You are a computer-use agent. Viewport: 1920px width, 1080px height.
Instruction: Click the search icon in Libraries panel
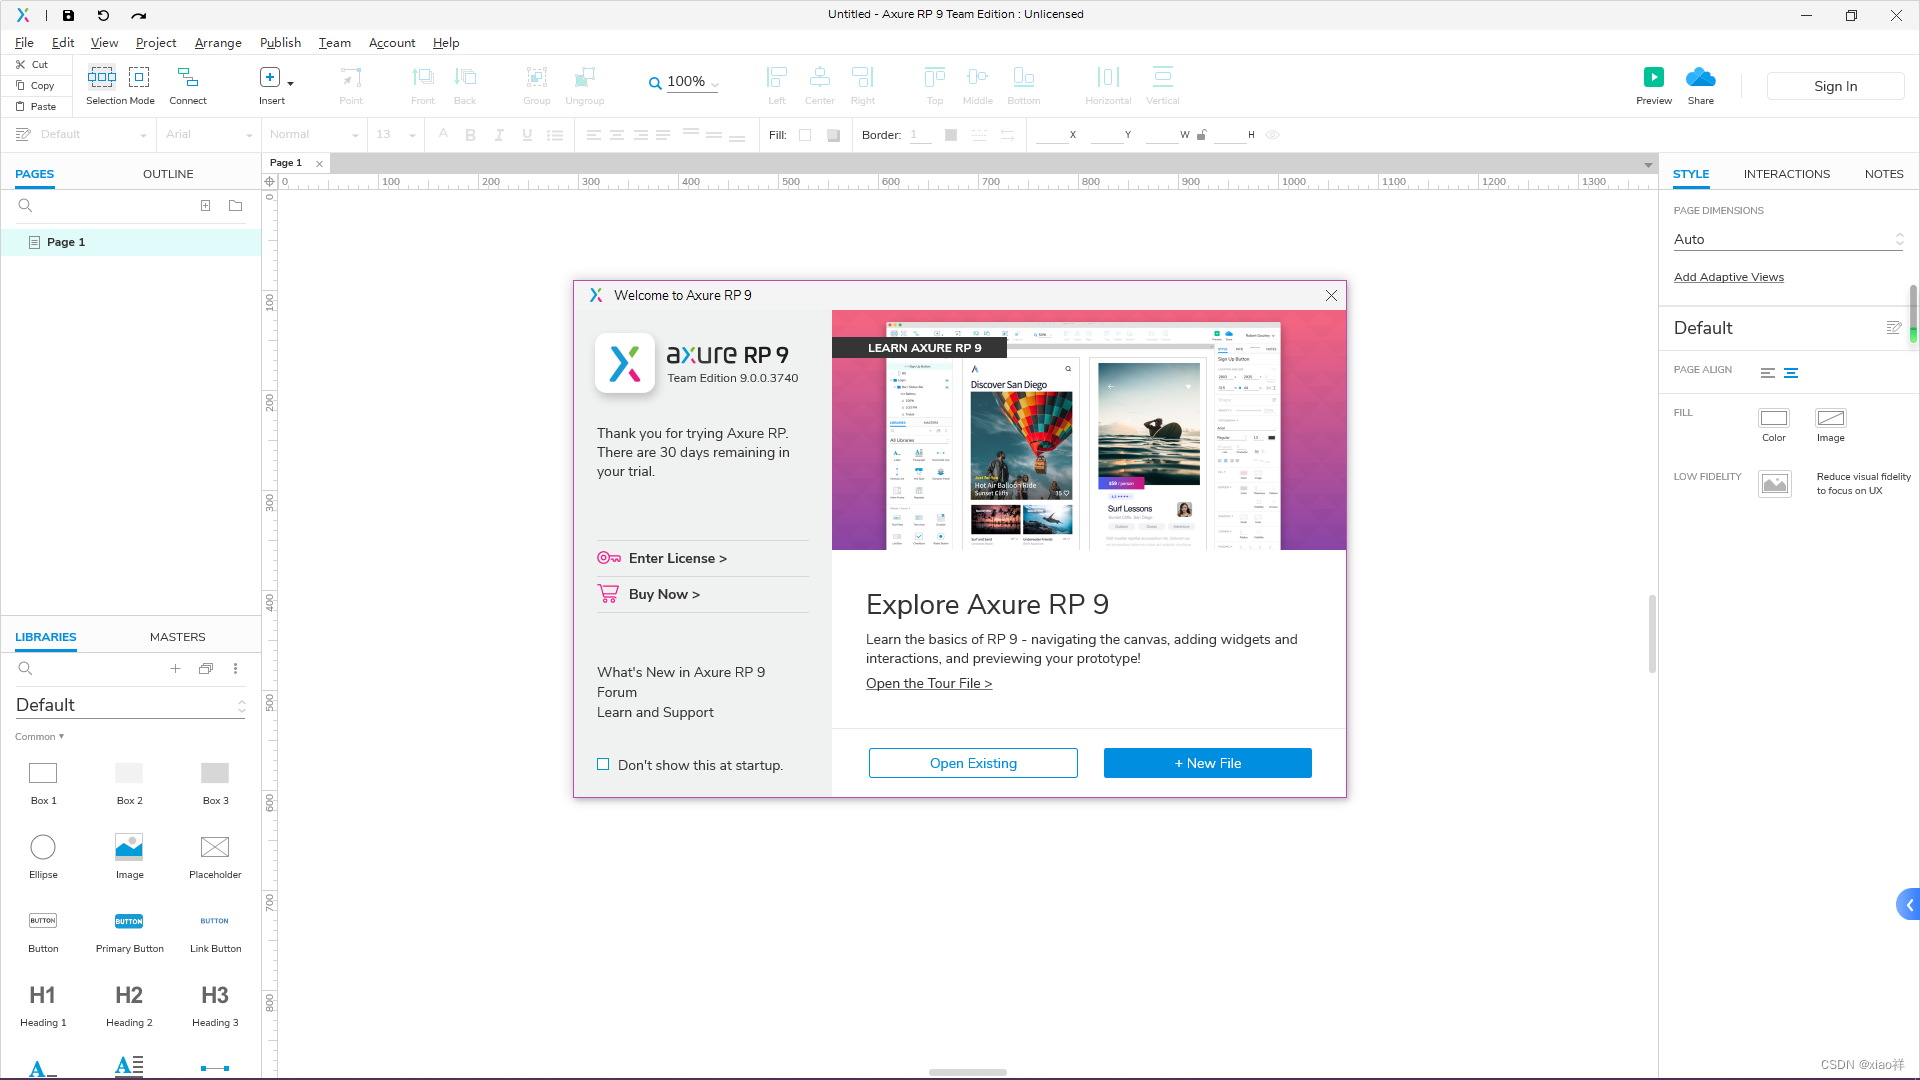coord(26,668)
